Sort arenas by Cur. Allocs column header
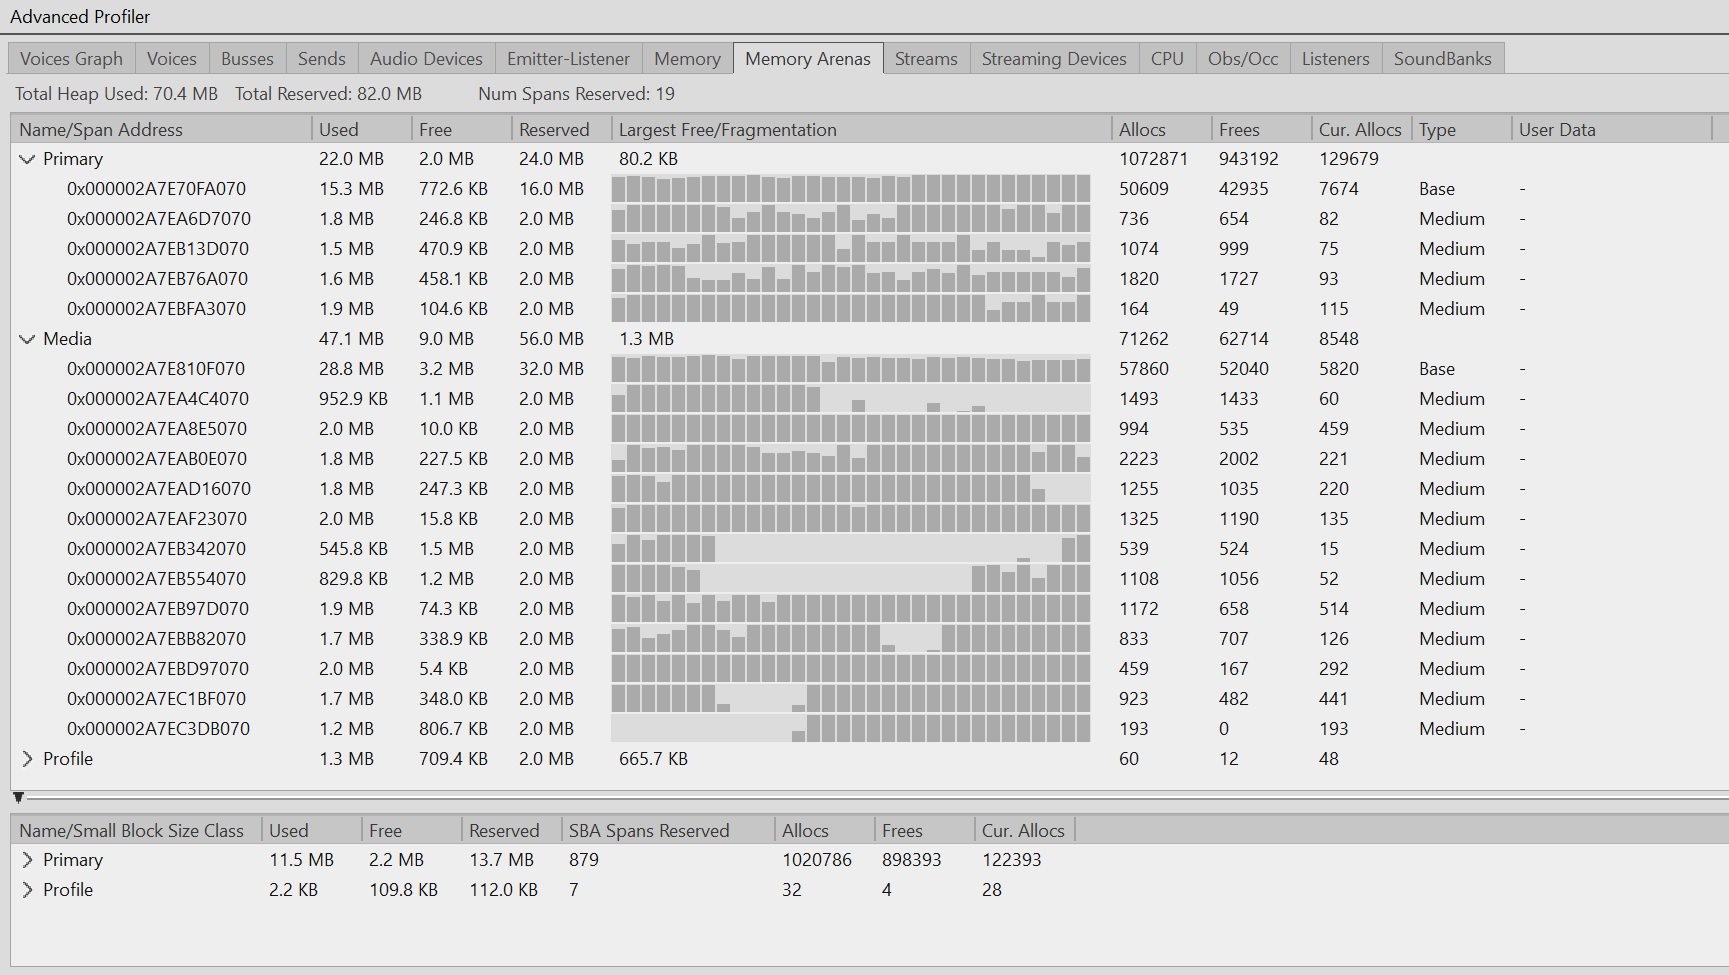The height and width of the screenshot is (975, 1729). (1359, 130)
